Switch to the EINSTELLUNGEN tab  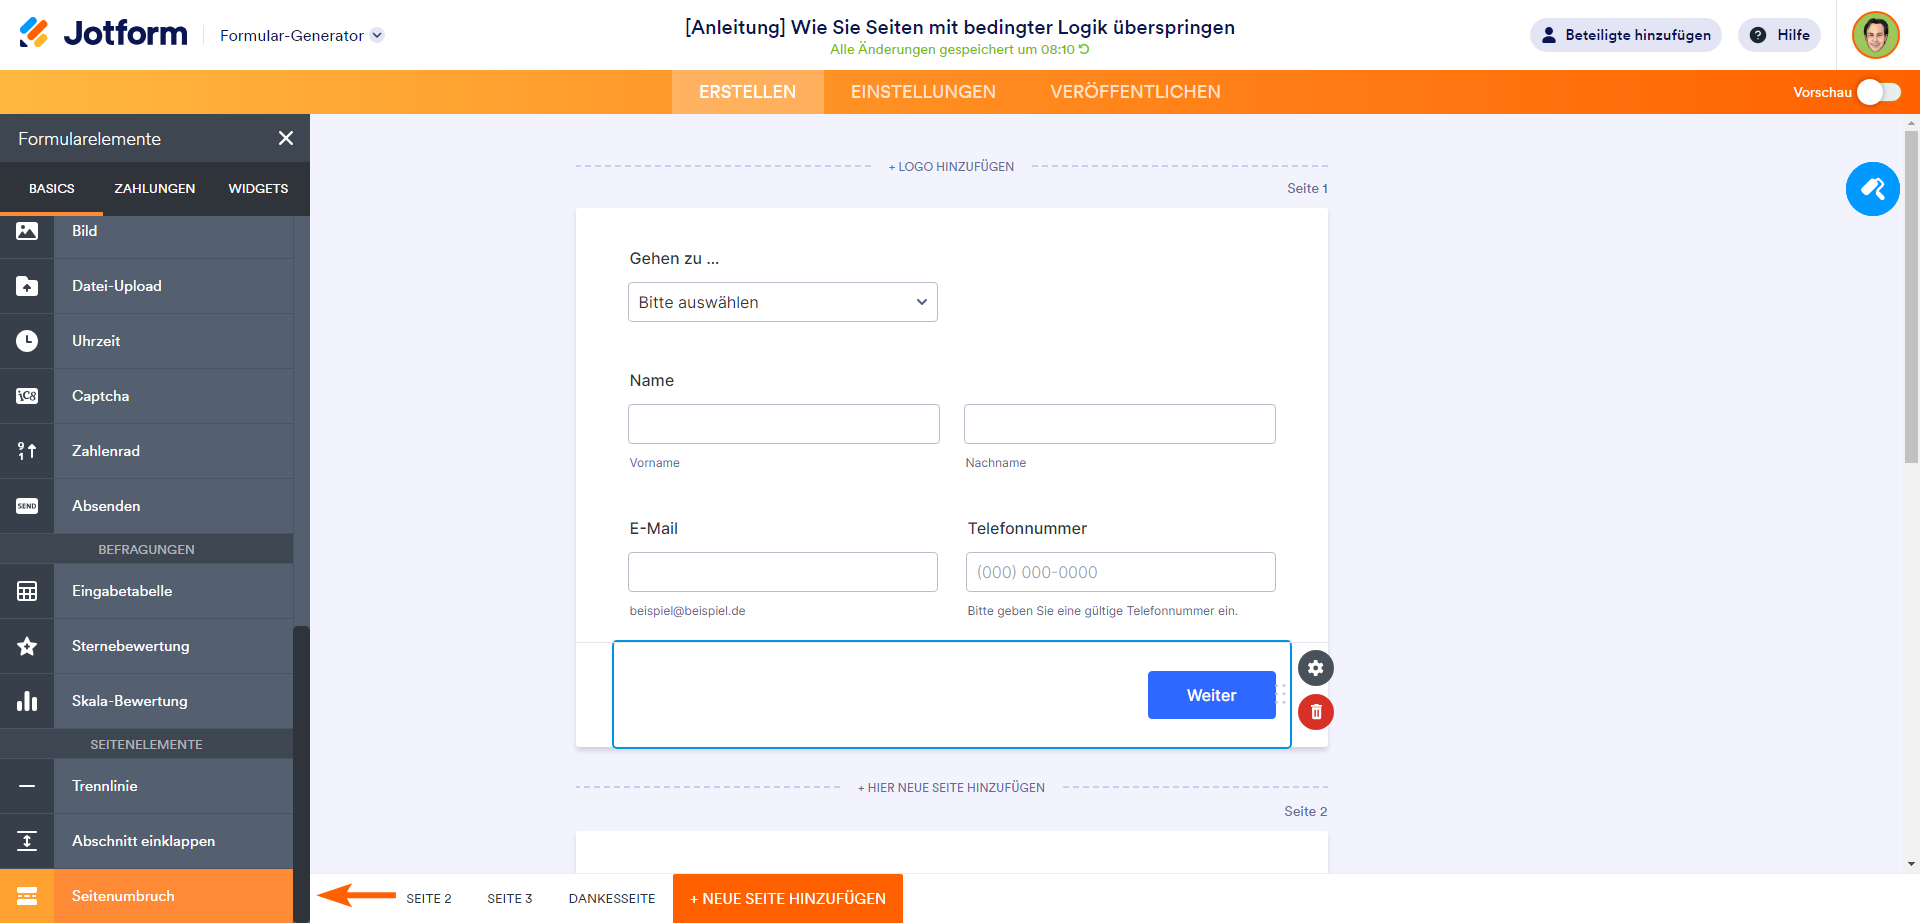click(923, 92)
